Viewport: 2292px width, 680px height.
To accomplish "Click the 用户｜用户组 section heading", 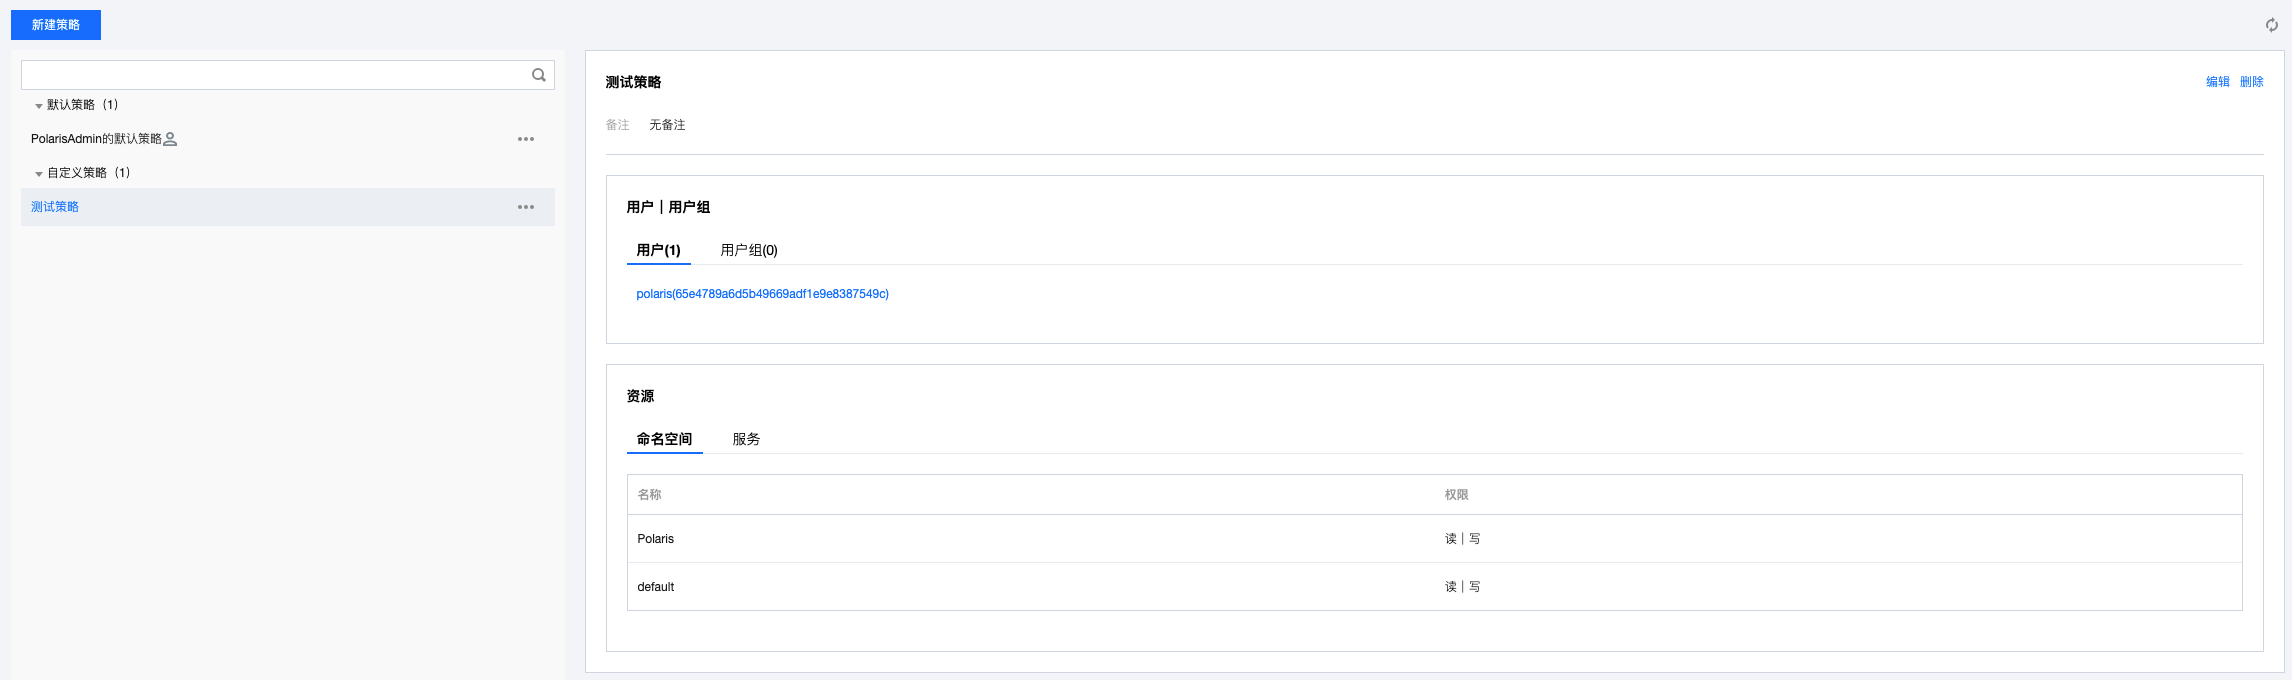I will click(x=668, y=207).
